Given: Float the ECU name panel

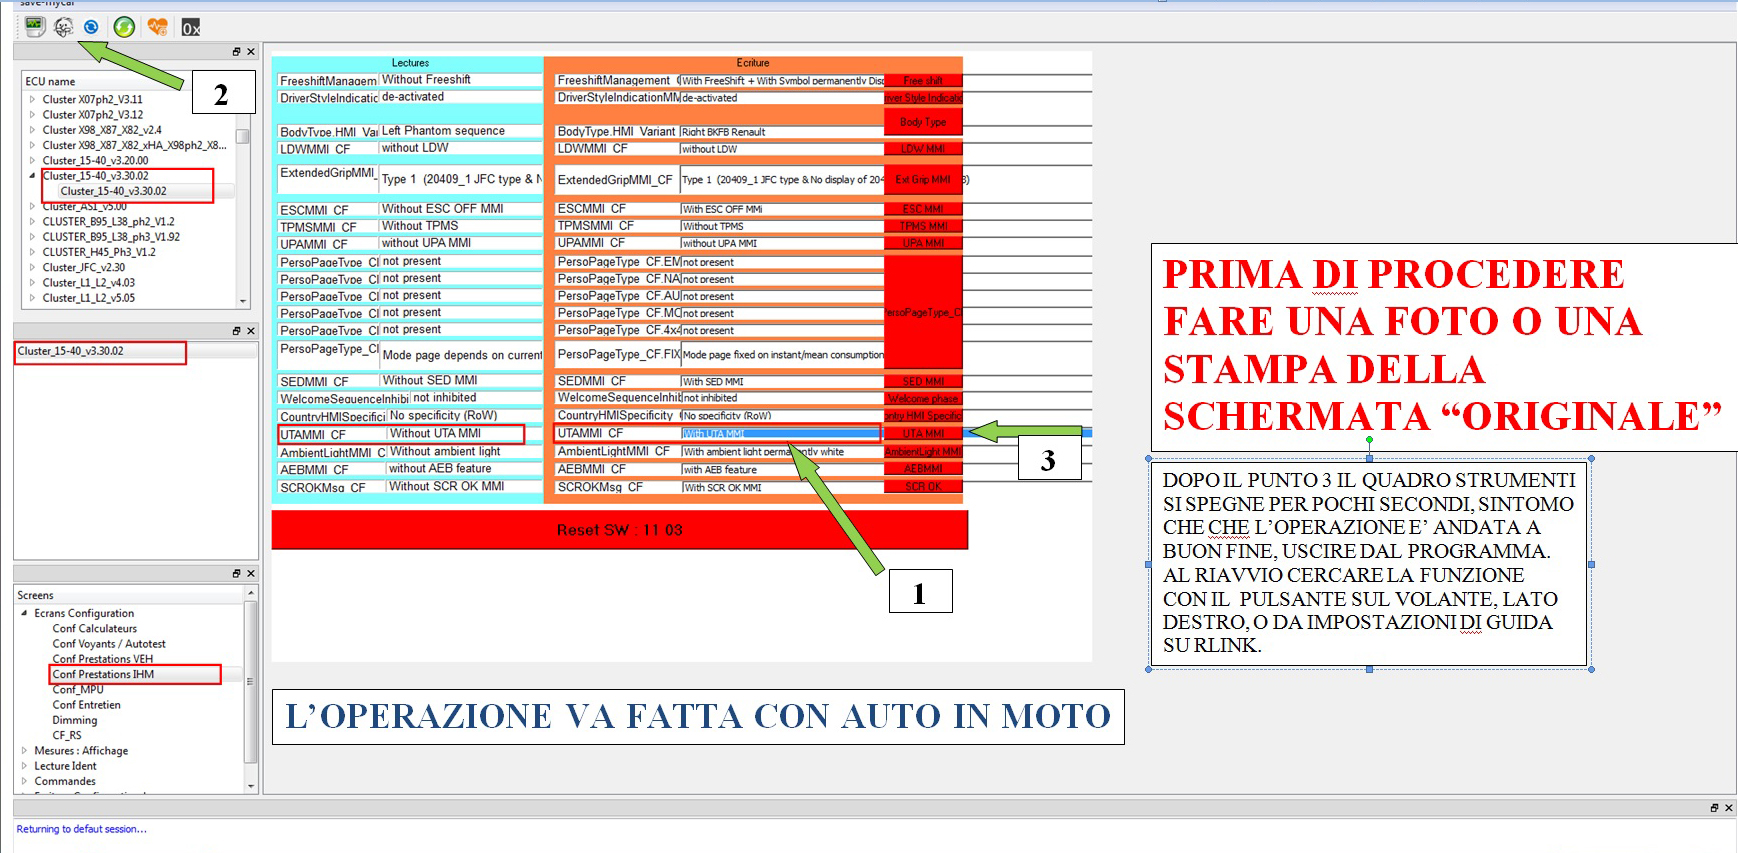Looking at the screenshot, I should tap(237, 52).
